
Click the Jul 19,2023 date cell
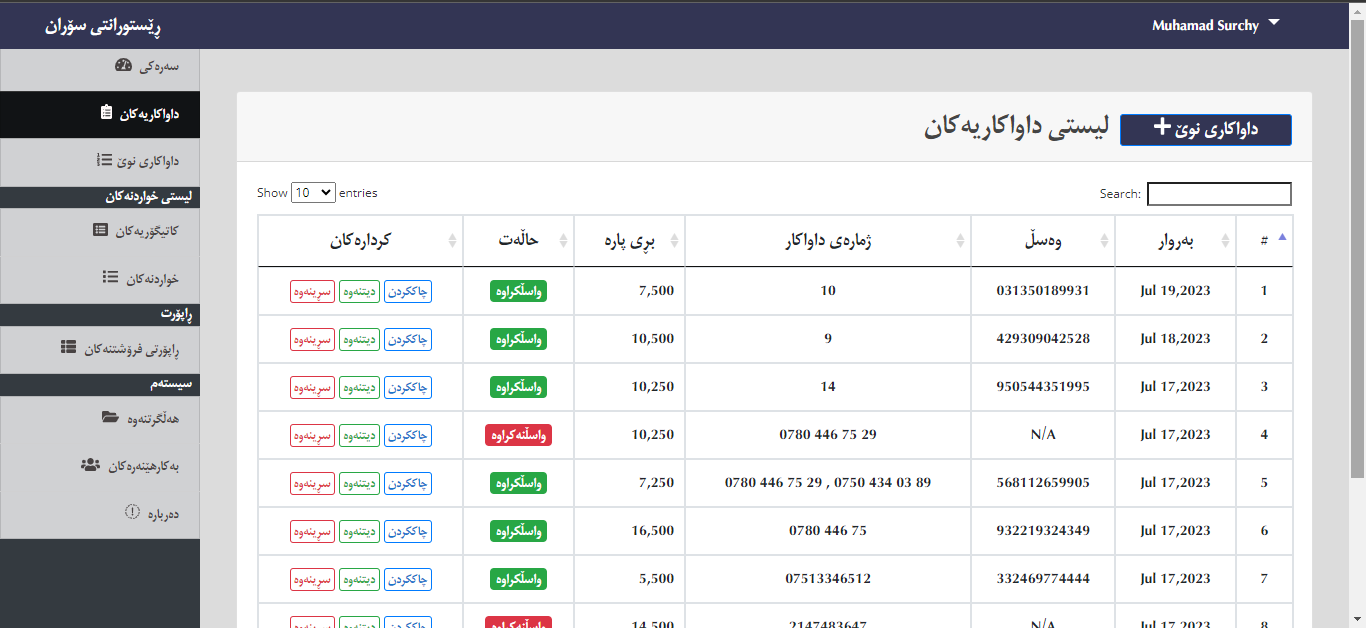tap(1175, 291)
